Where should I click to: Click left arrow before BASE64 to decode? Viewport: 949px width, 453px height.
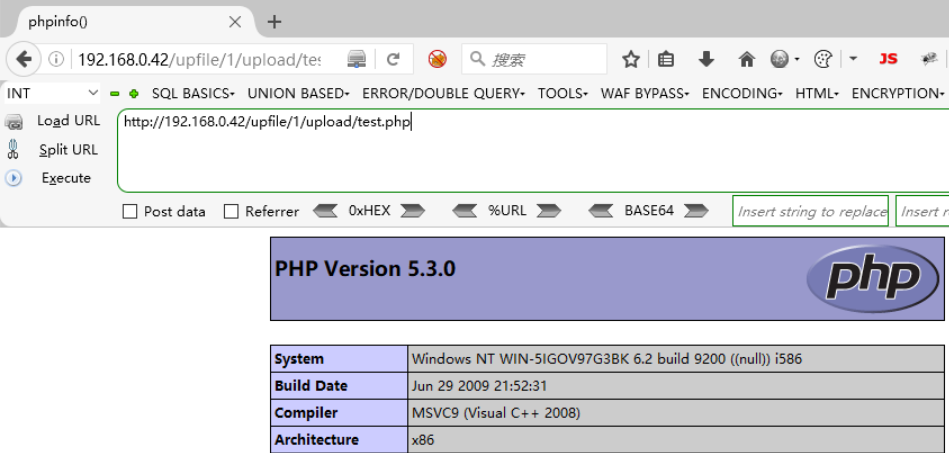point(601,211)
